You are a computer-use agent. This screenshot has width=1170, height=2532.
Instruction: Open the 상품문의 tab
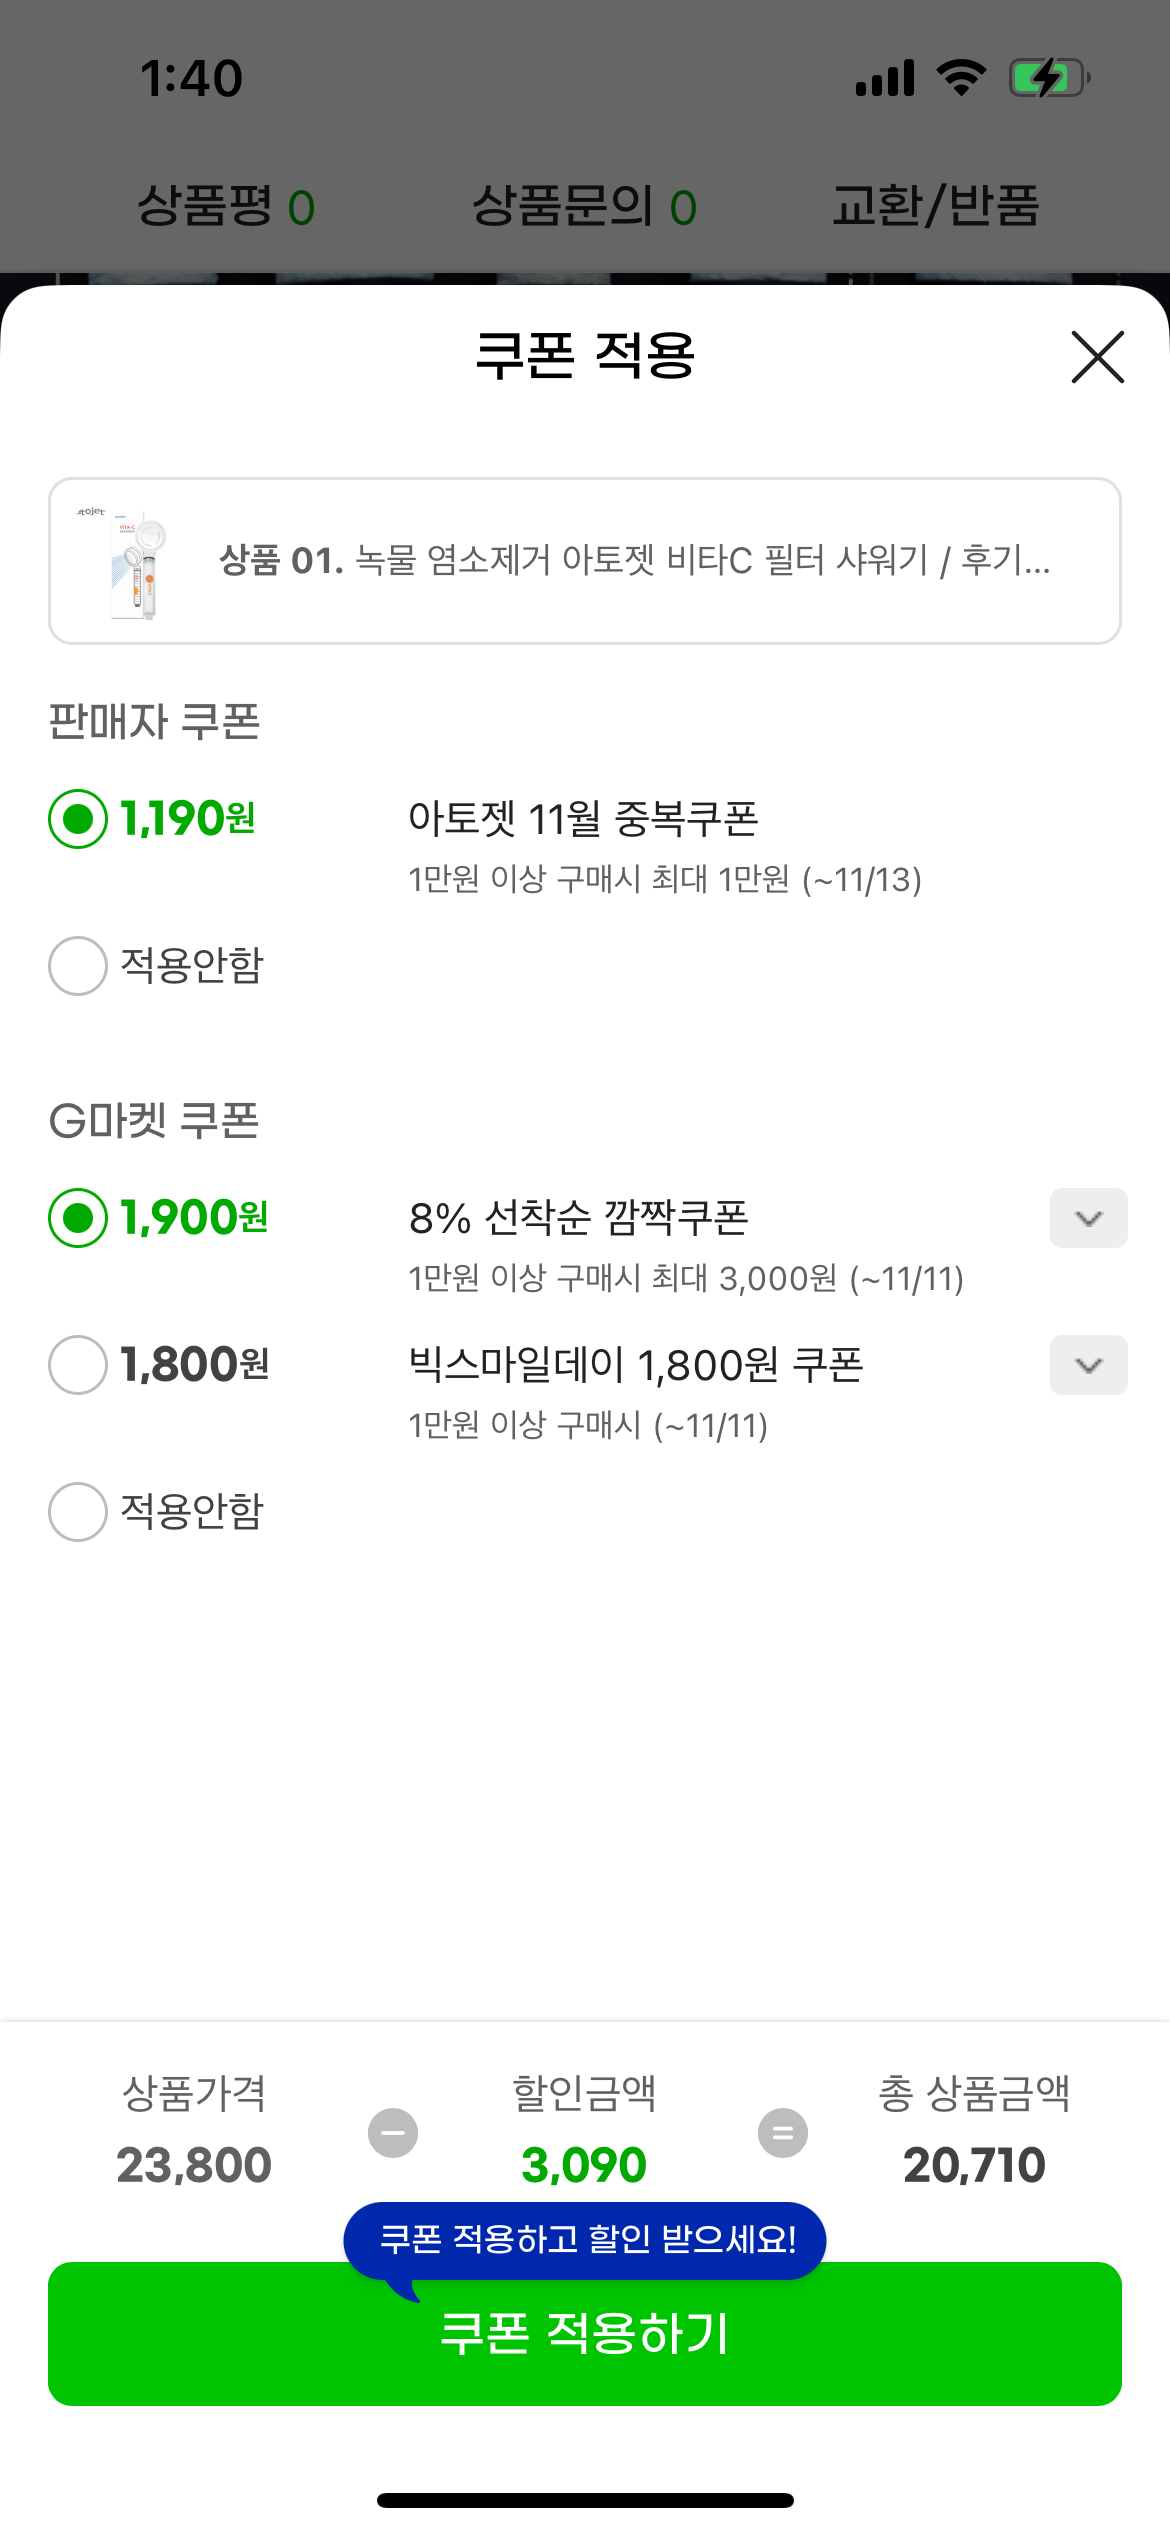[x=584, y=207]
